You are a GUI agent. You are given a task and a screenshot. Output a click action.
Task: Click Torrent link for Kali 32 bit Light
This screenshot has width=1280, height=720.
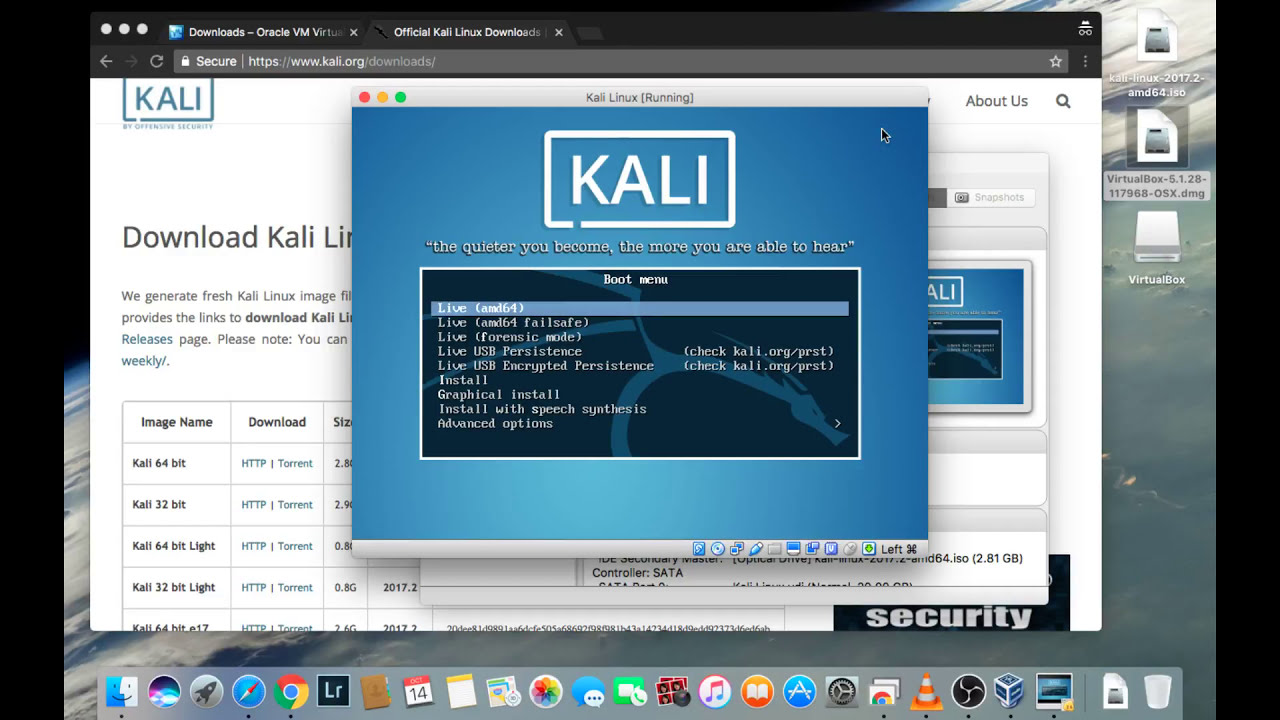(x=295, y=588)
